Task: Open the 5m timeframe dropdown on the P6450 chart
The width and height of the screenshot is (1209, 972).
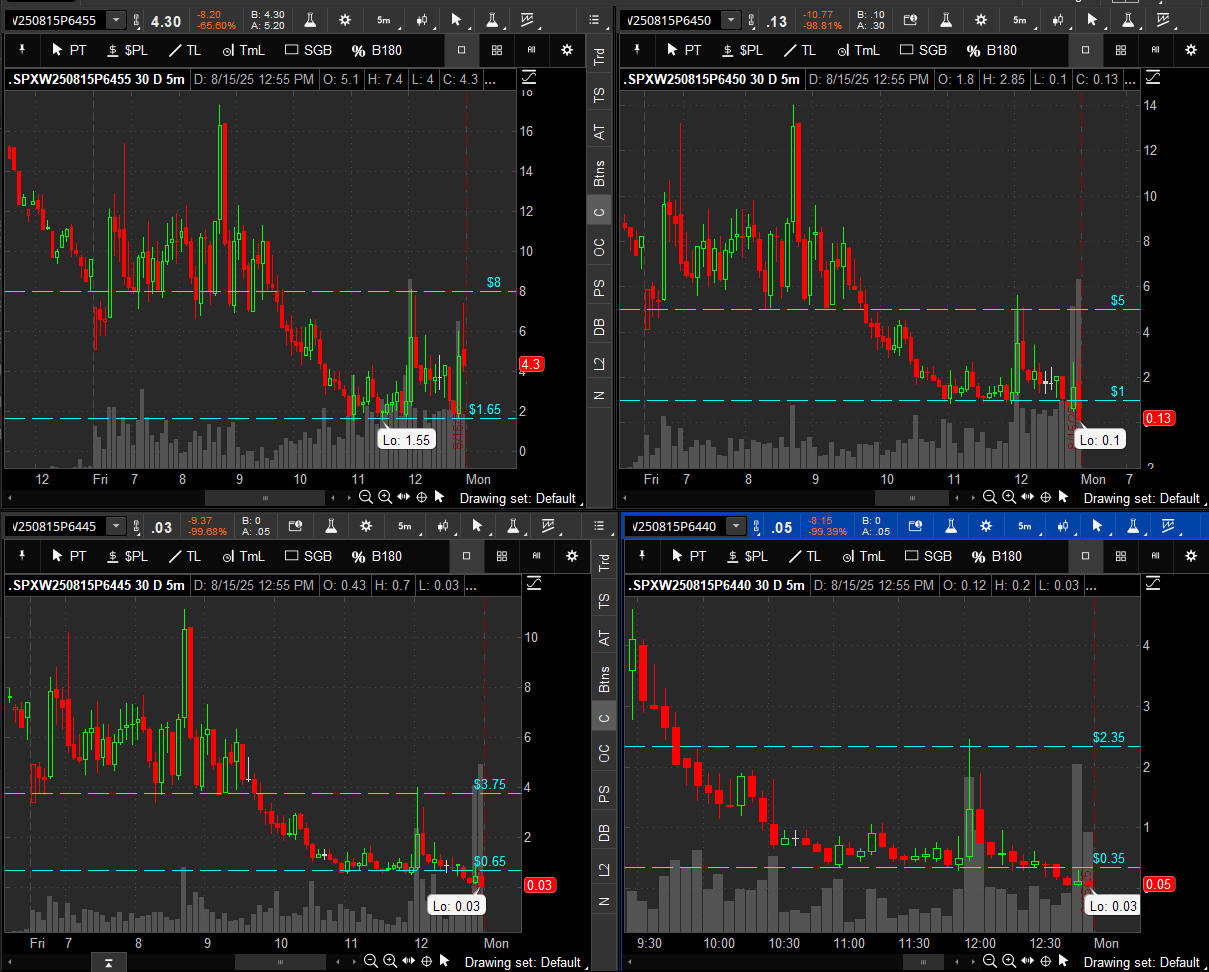Action: click(x=1020, y=20)
